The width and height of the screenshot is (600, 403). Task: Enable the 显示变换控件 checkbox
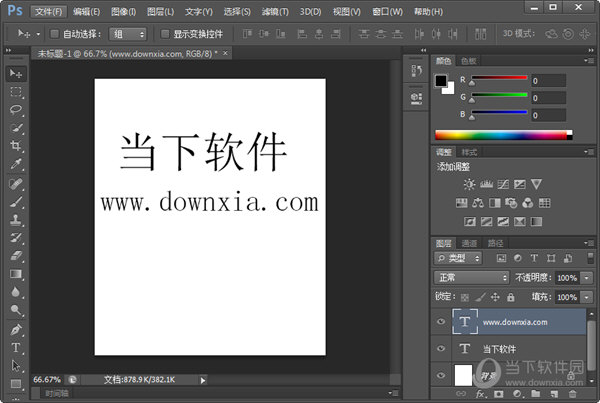coord(165,34)
